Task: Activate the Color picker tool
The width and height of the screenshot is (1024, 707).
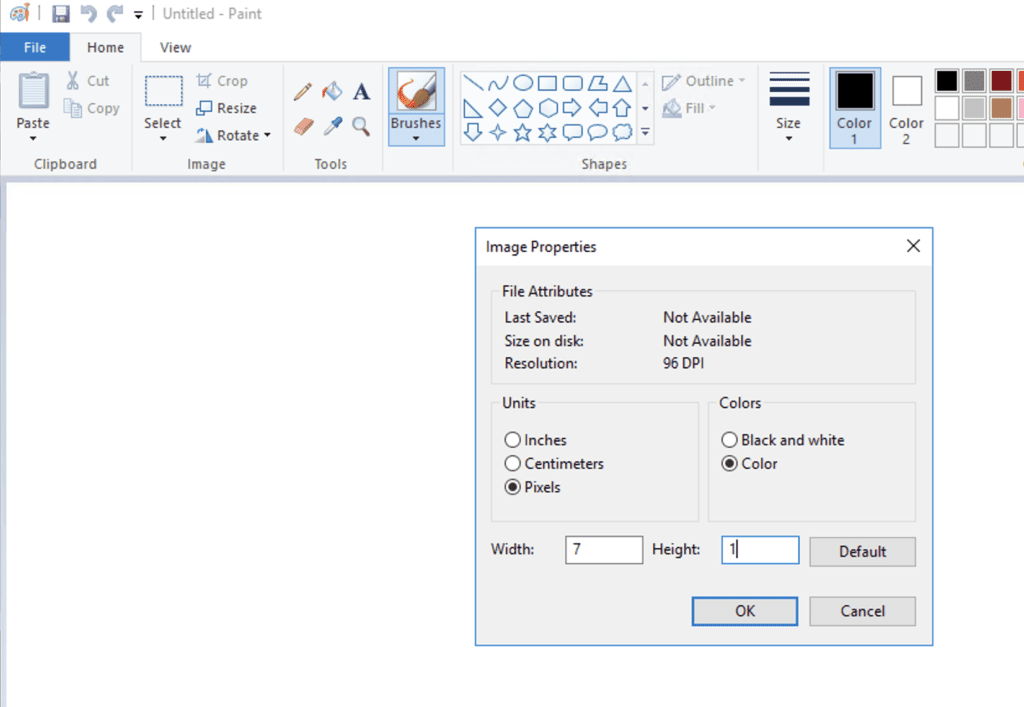Action: click(332, 128)
